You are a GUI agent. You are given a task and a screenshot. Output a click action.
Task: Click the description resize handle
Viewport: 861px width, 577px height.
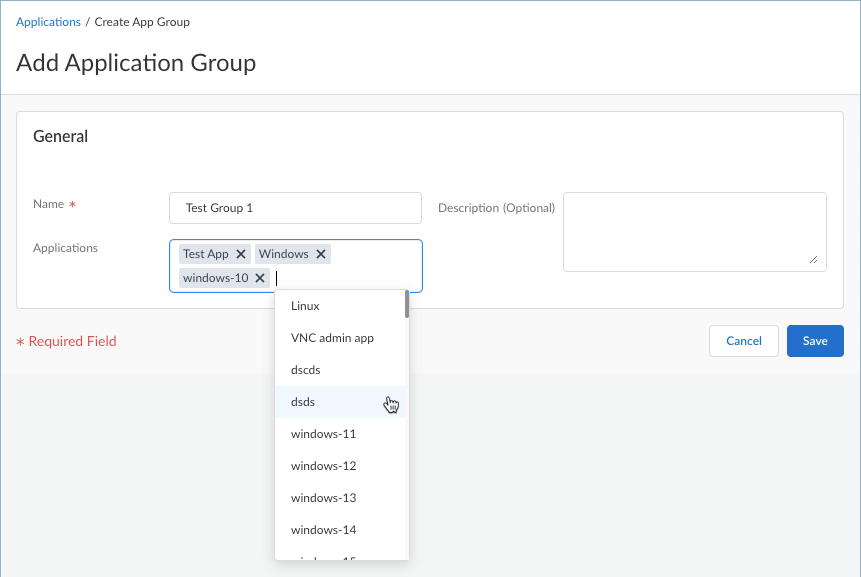coord(813,259)
